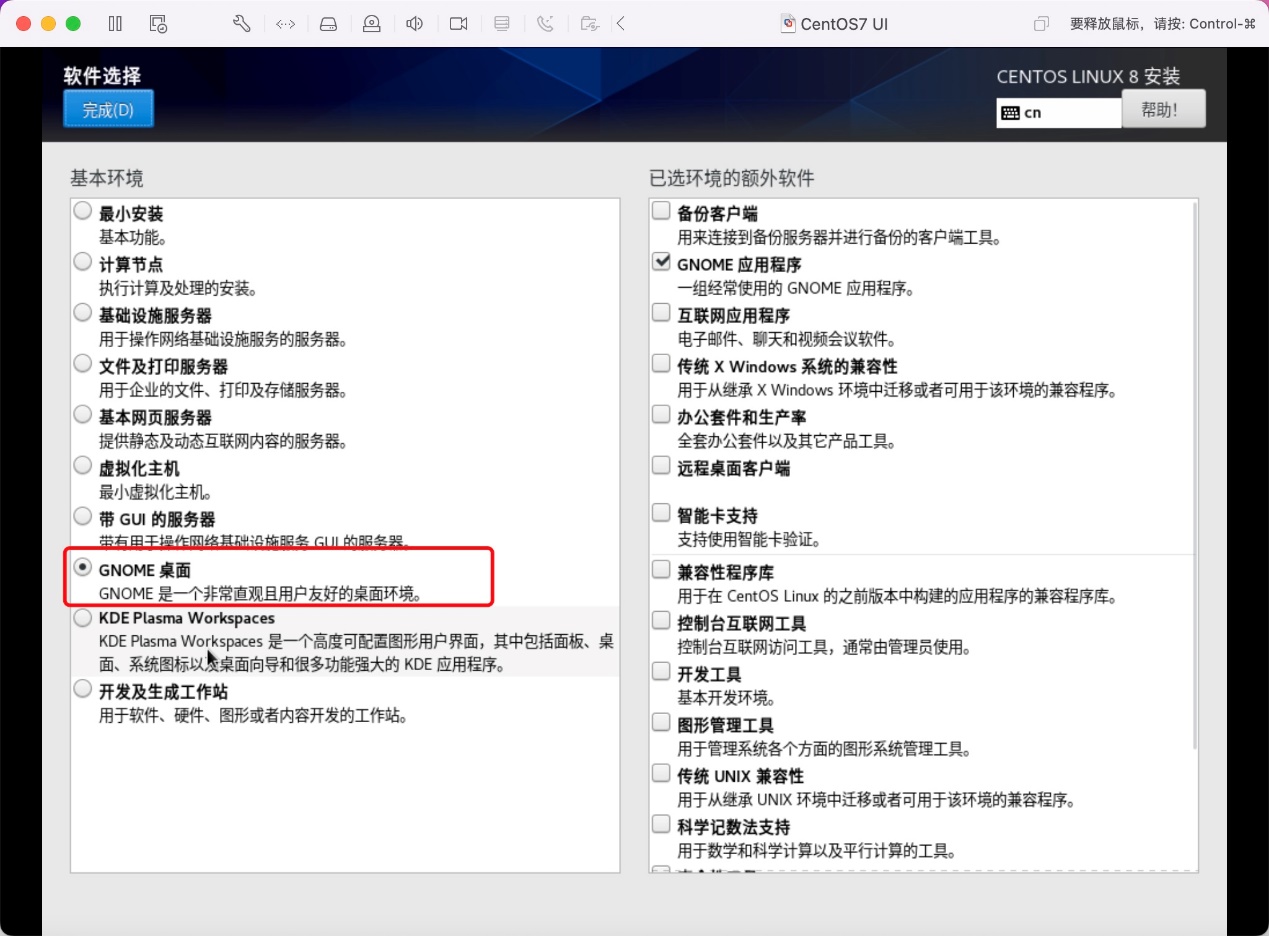The image size is (1269, 936).
Task: Select the 最小安装 base environment
Action: 82,212
